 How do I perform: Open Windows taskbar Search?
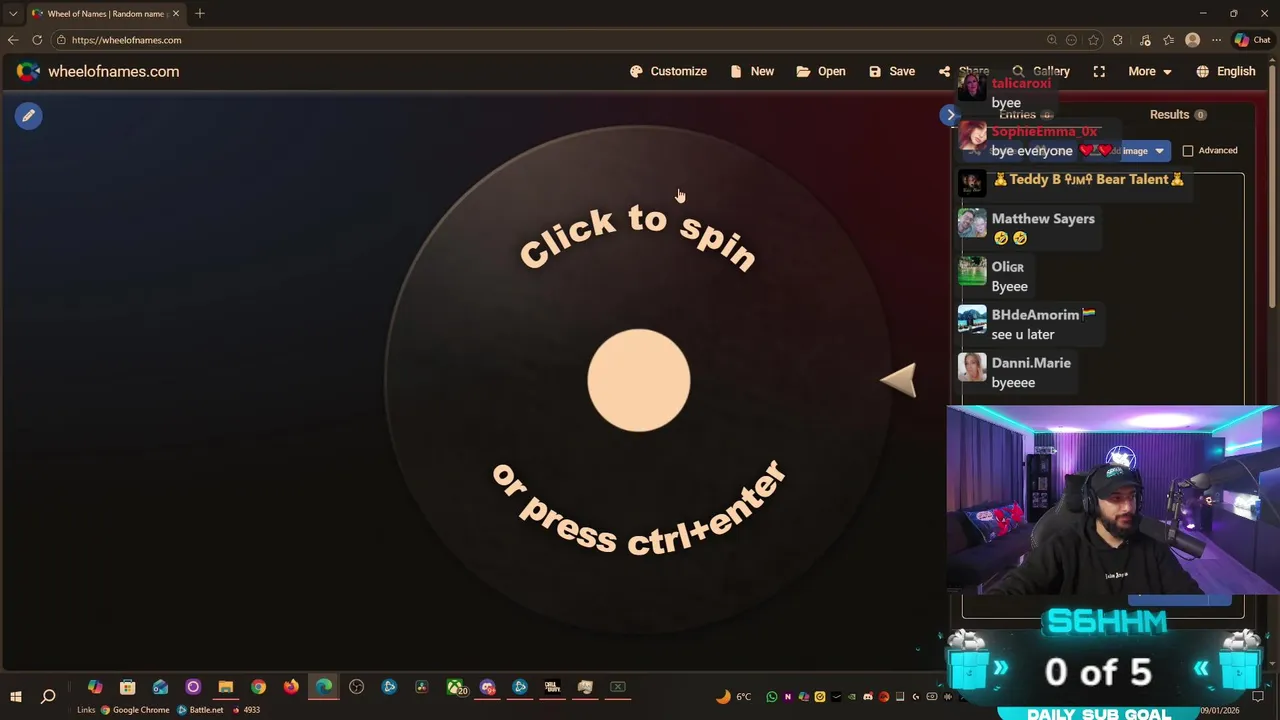tap(48, 696)
